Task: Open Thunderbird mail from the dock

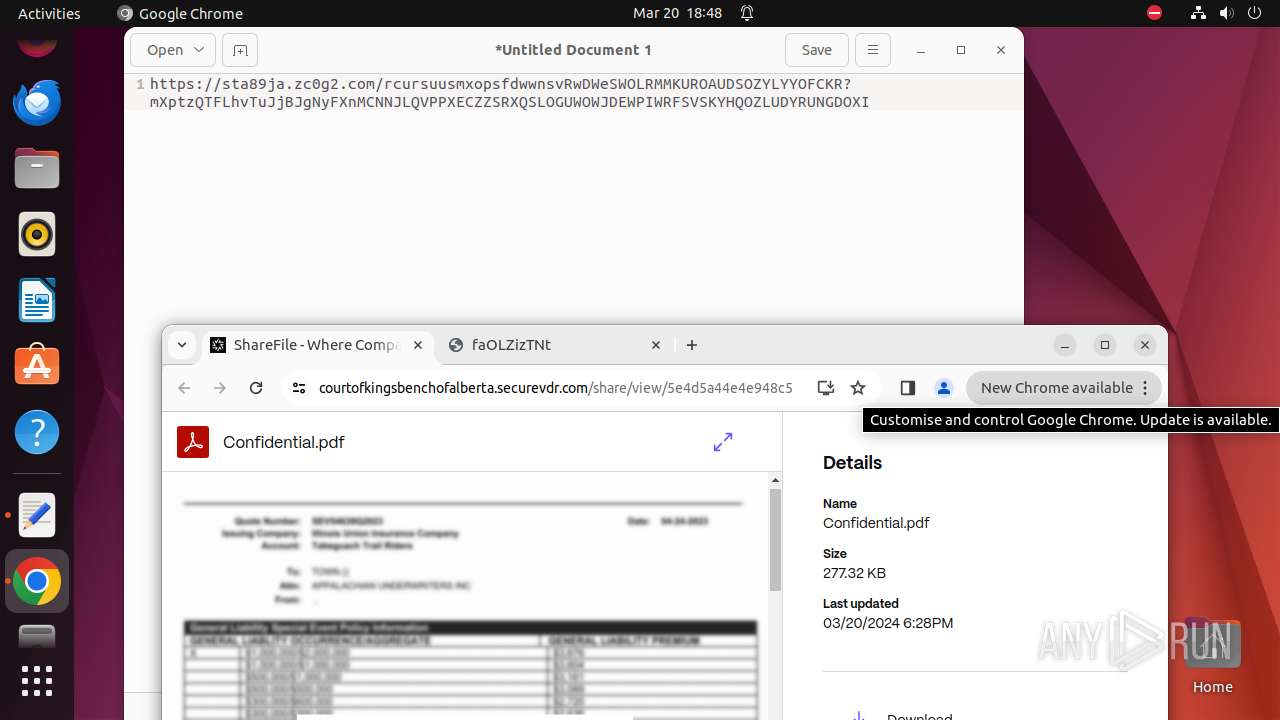Action: (37, 102)
